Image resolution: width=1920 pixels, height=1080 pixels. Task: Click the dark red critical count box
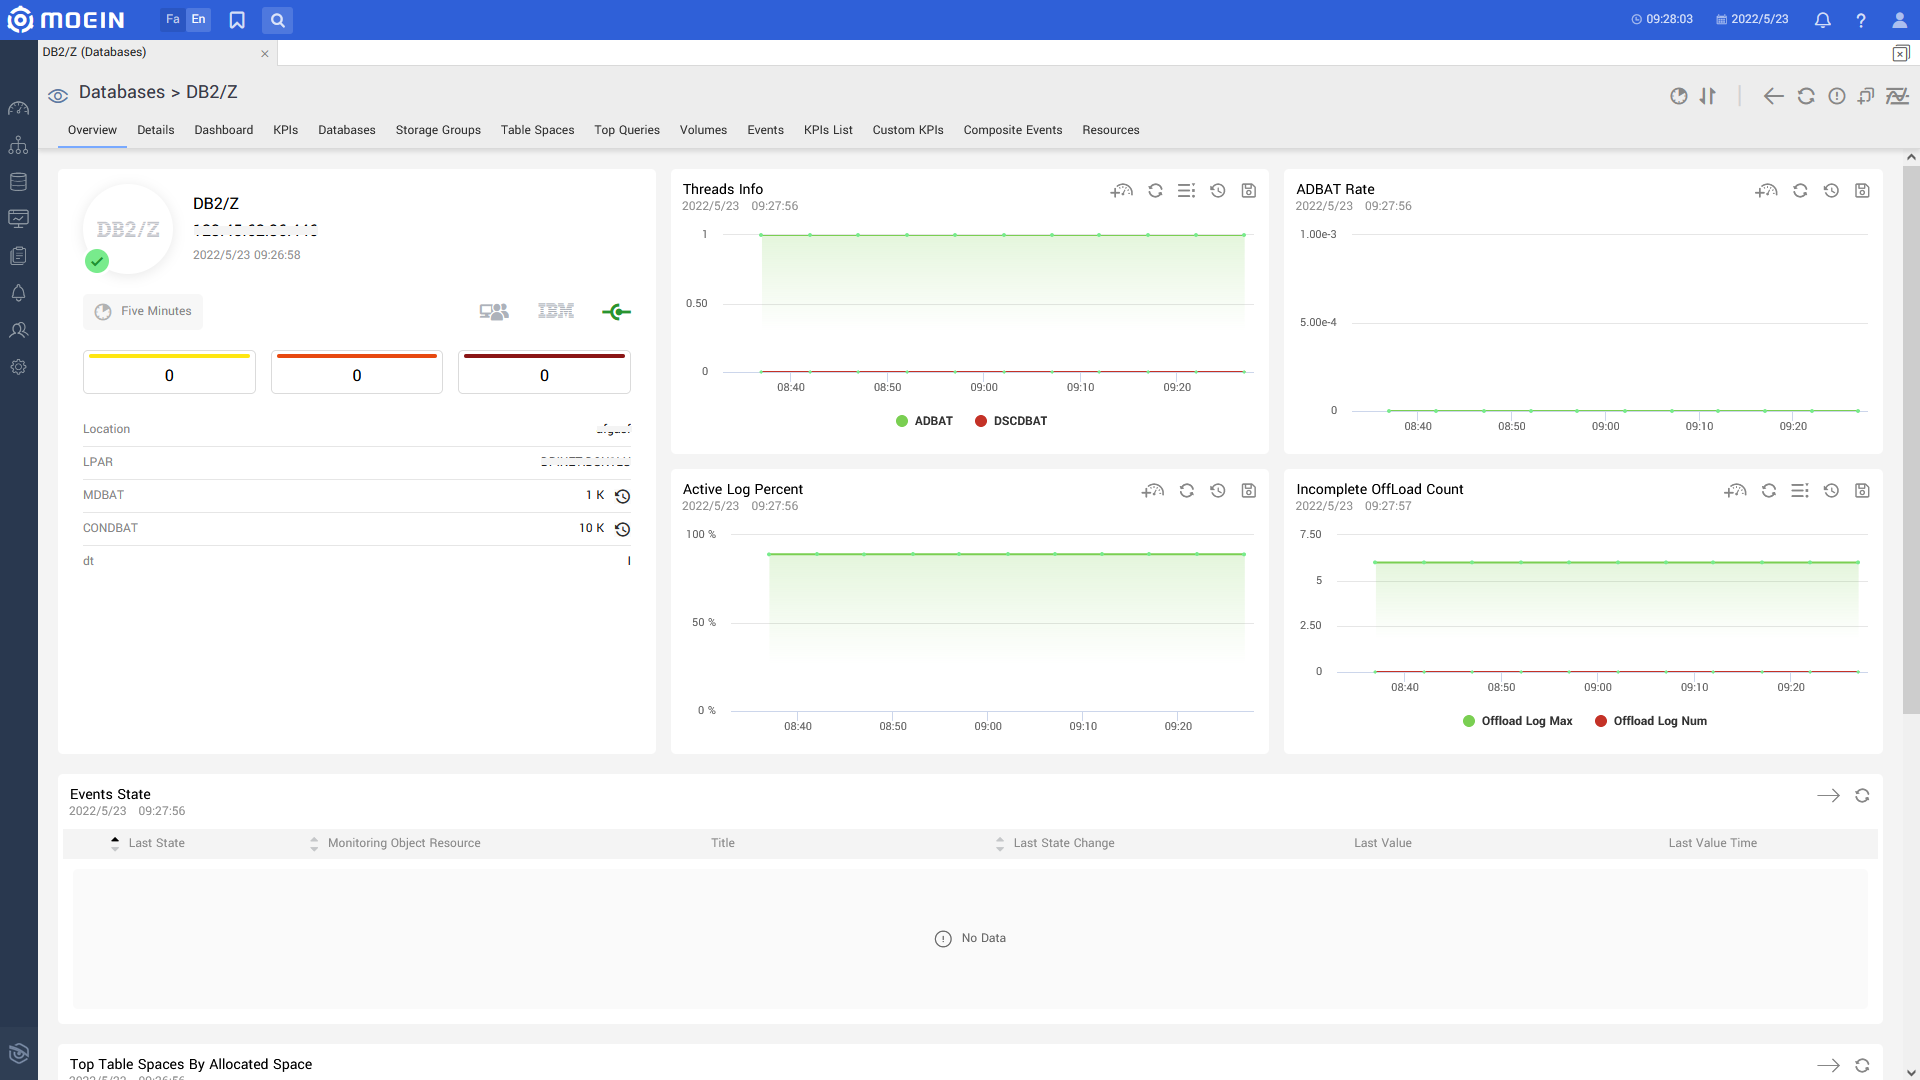click(x=544, y=372)
